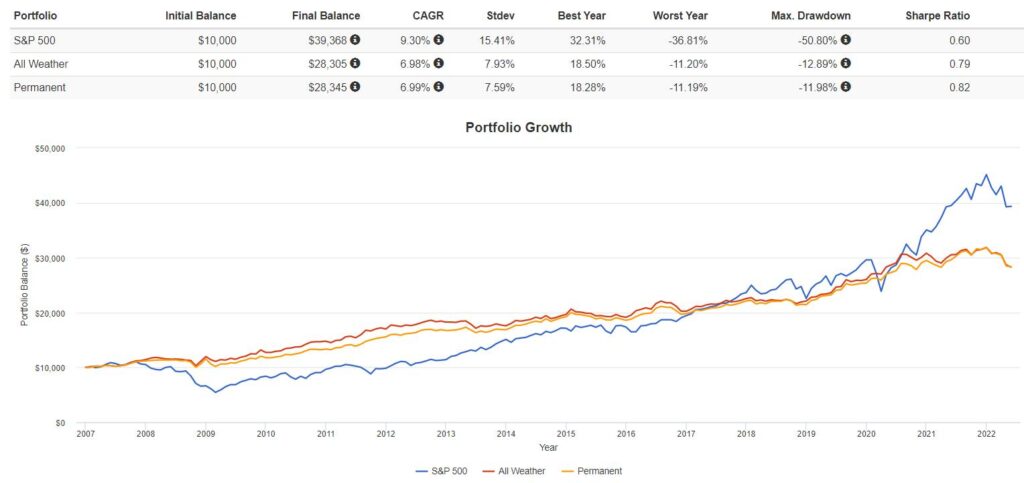Click the Portfolio Growth chart title
The image size is (1024, 483).
(518, 128)
